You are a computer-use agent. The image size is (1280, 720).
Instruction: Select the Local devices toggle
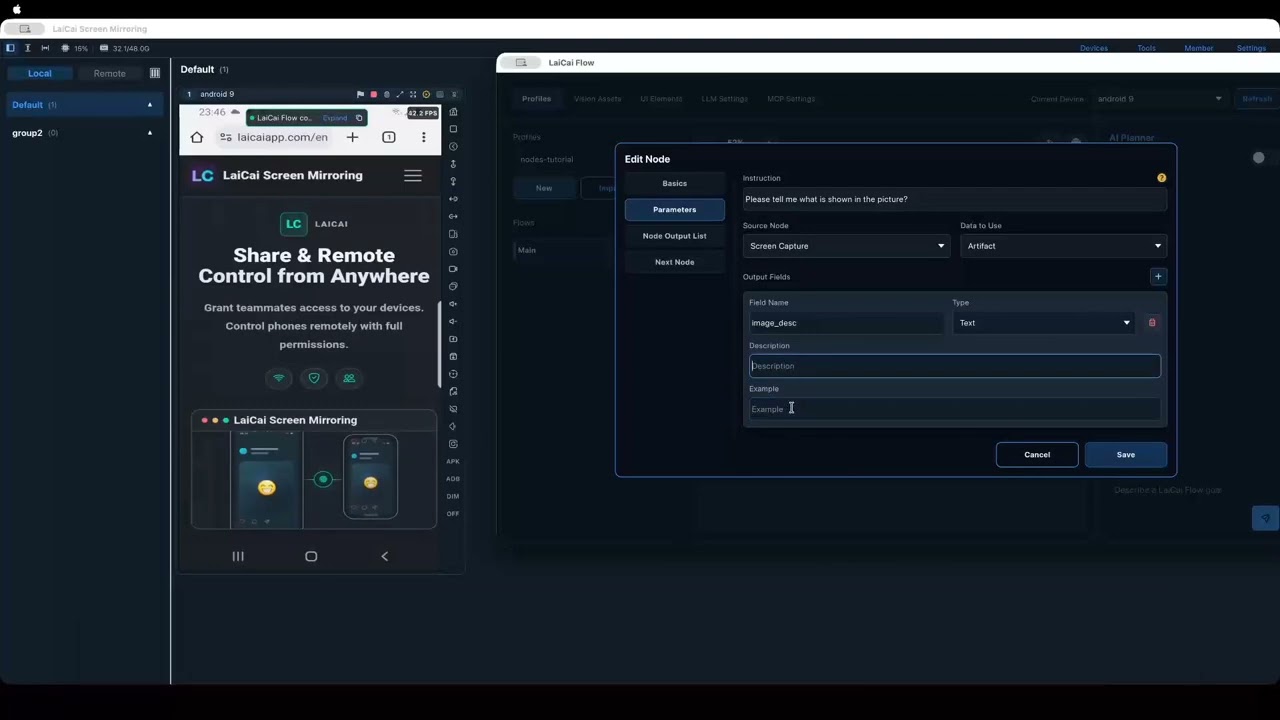coord(40,73)
